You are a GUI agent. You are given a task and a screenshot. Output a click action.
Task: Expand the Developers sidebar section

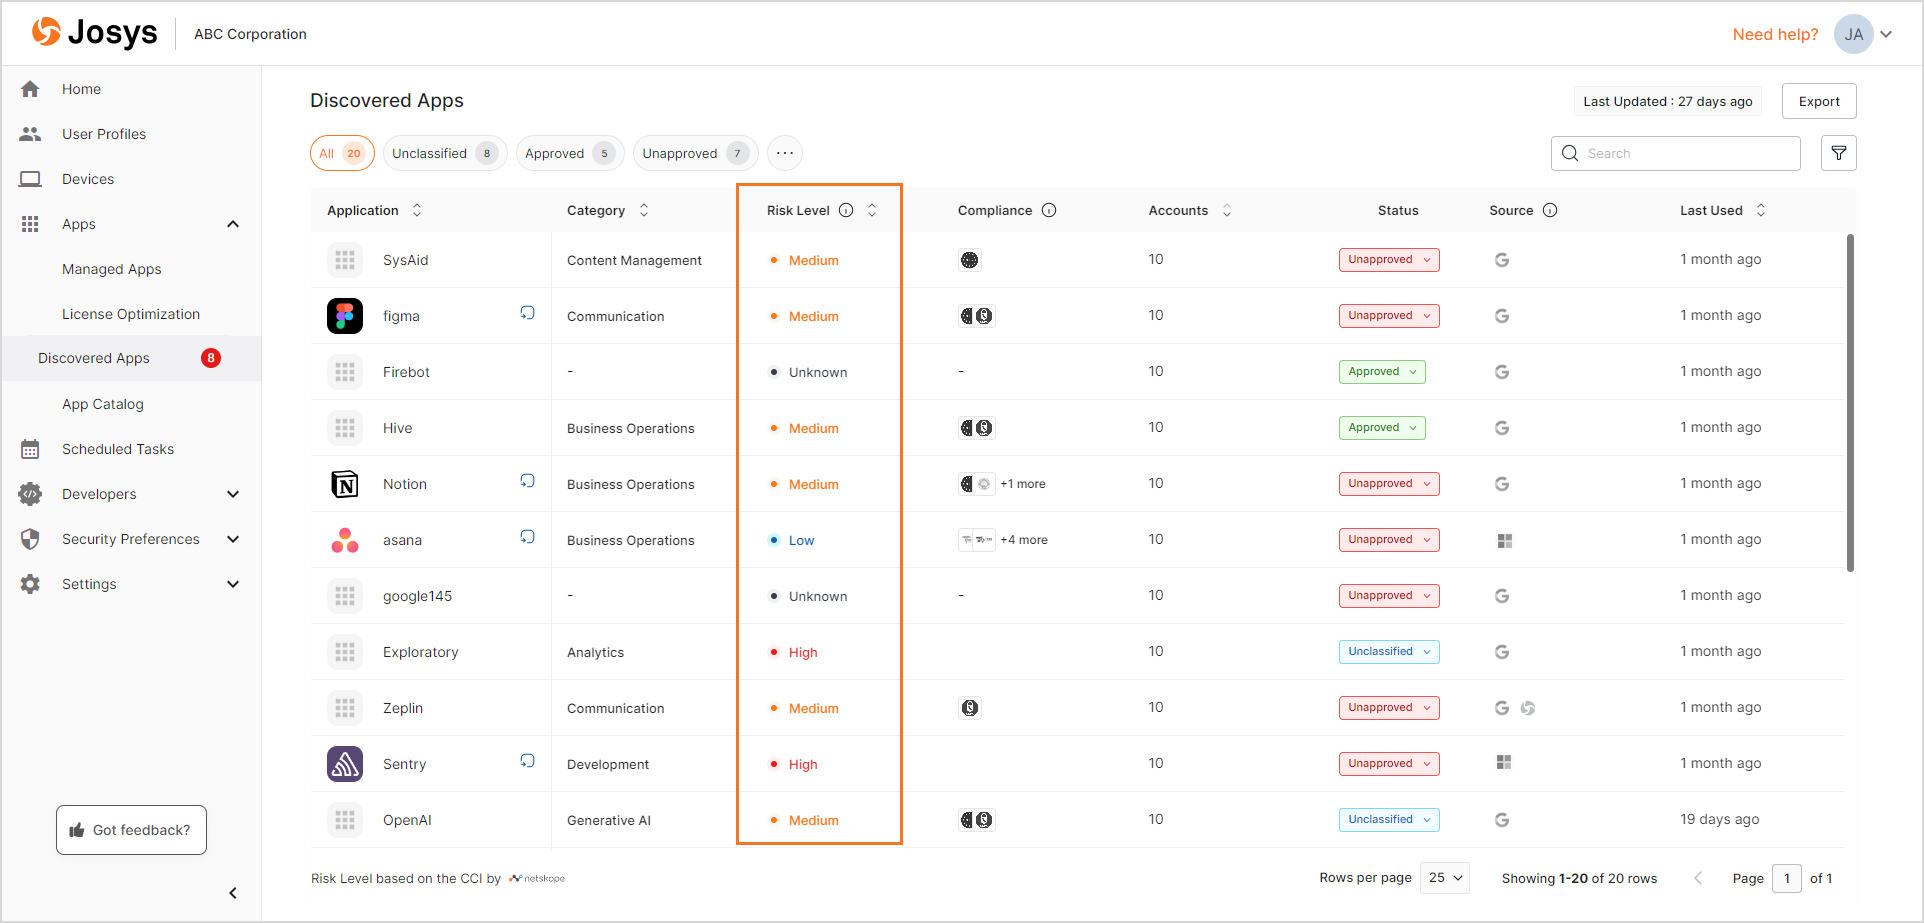click(x=233, y=494)
